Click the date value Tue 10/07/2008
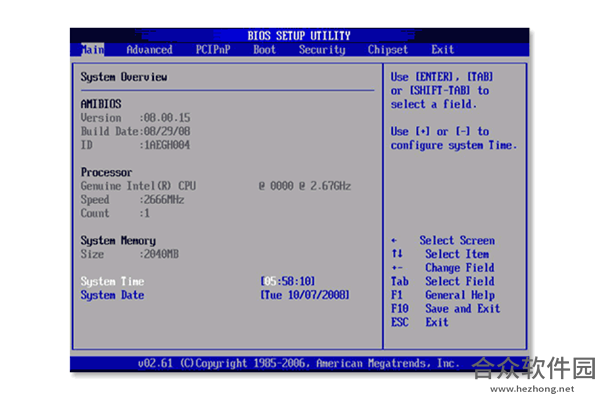The height and width of the screenshot is (399, 600). (305, 295)
